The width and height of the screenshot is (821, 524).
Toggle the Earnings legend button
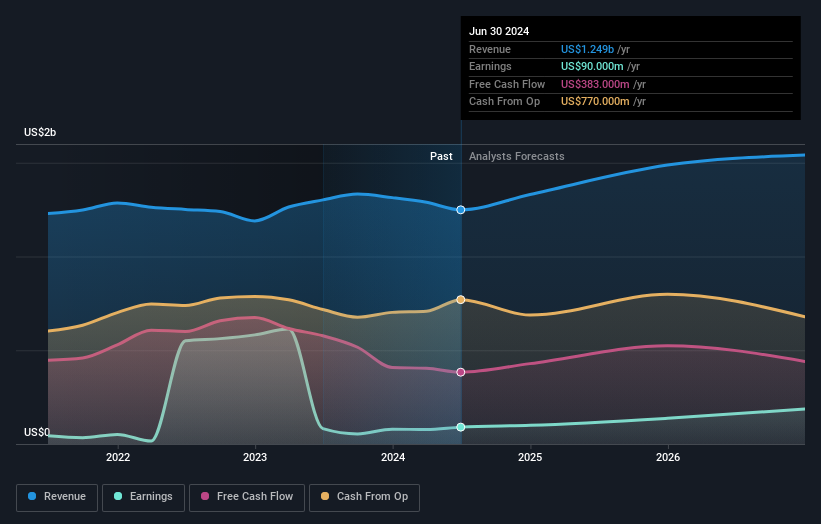pyautogui.click(x=143, y=497)
